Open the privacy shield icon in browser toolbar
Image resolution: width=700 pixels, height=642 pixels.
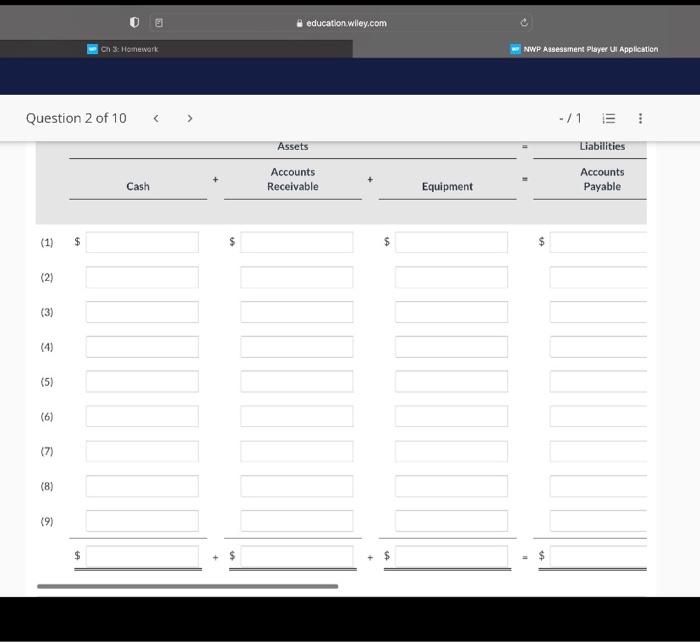pyautogui.click(x=134, y=22)
